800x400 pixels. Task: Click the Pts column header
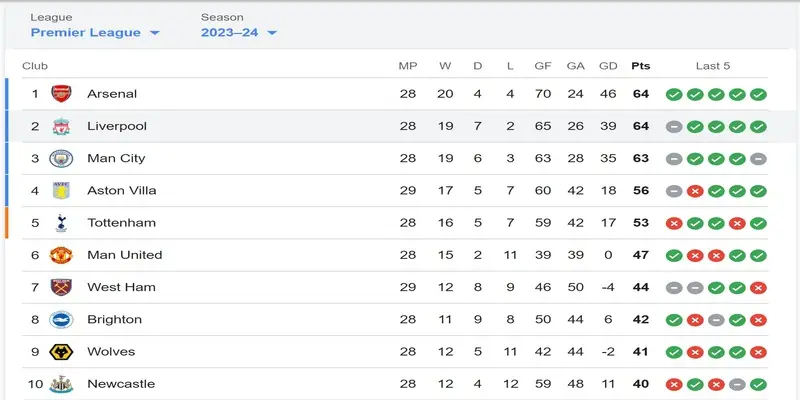click(x=641, y=66)
